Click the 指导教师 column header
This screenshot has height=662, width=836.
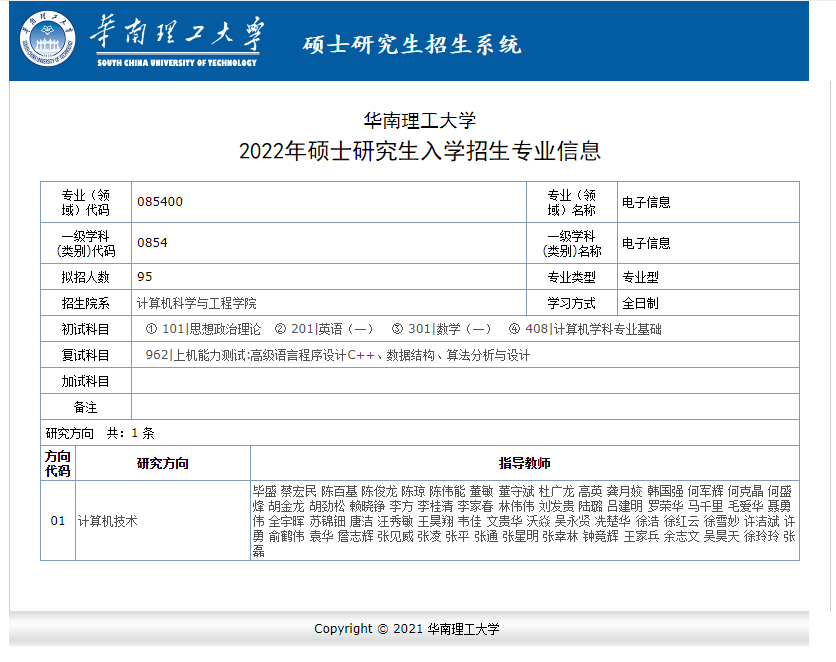pos(525,463)
